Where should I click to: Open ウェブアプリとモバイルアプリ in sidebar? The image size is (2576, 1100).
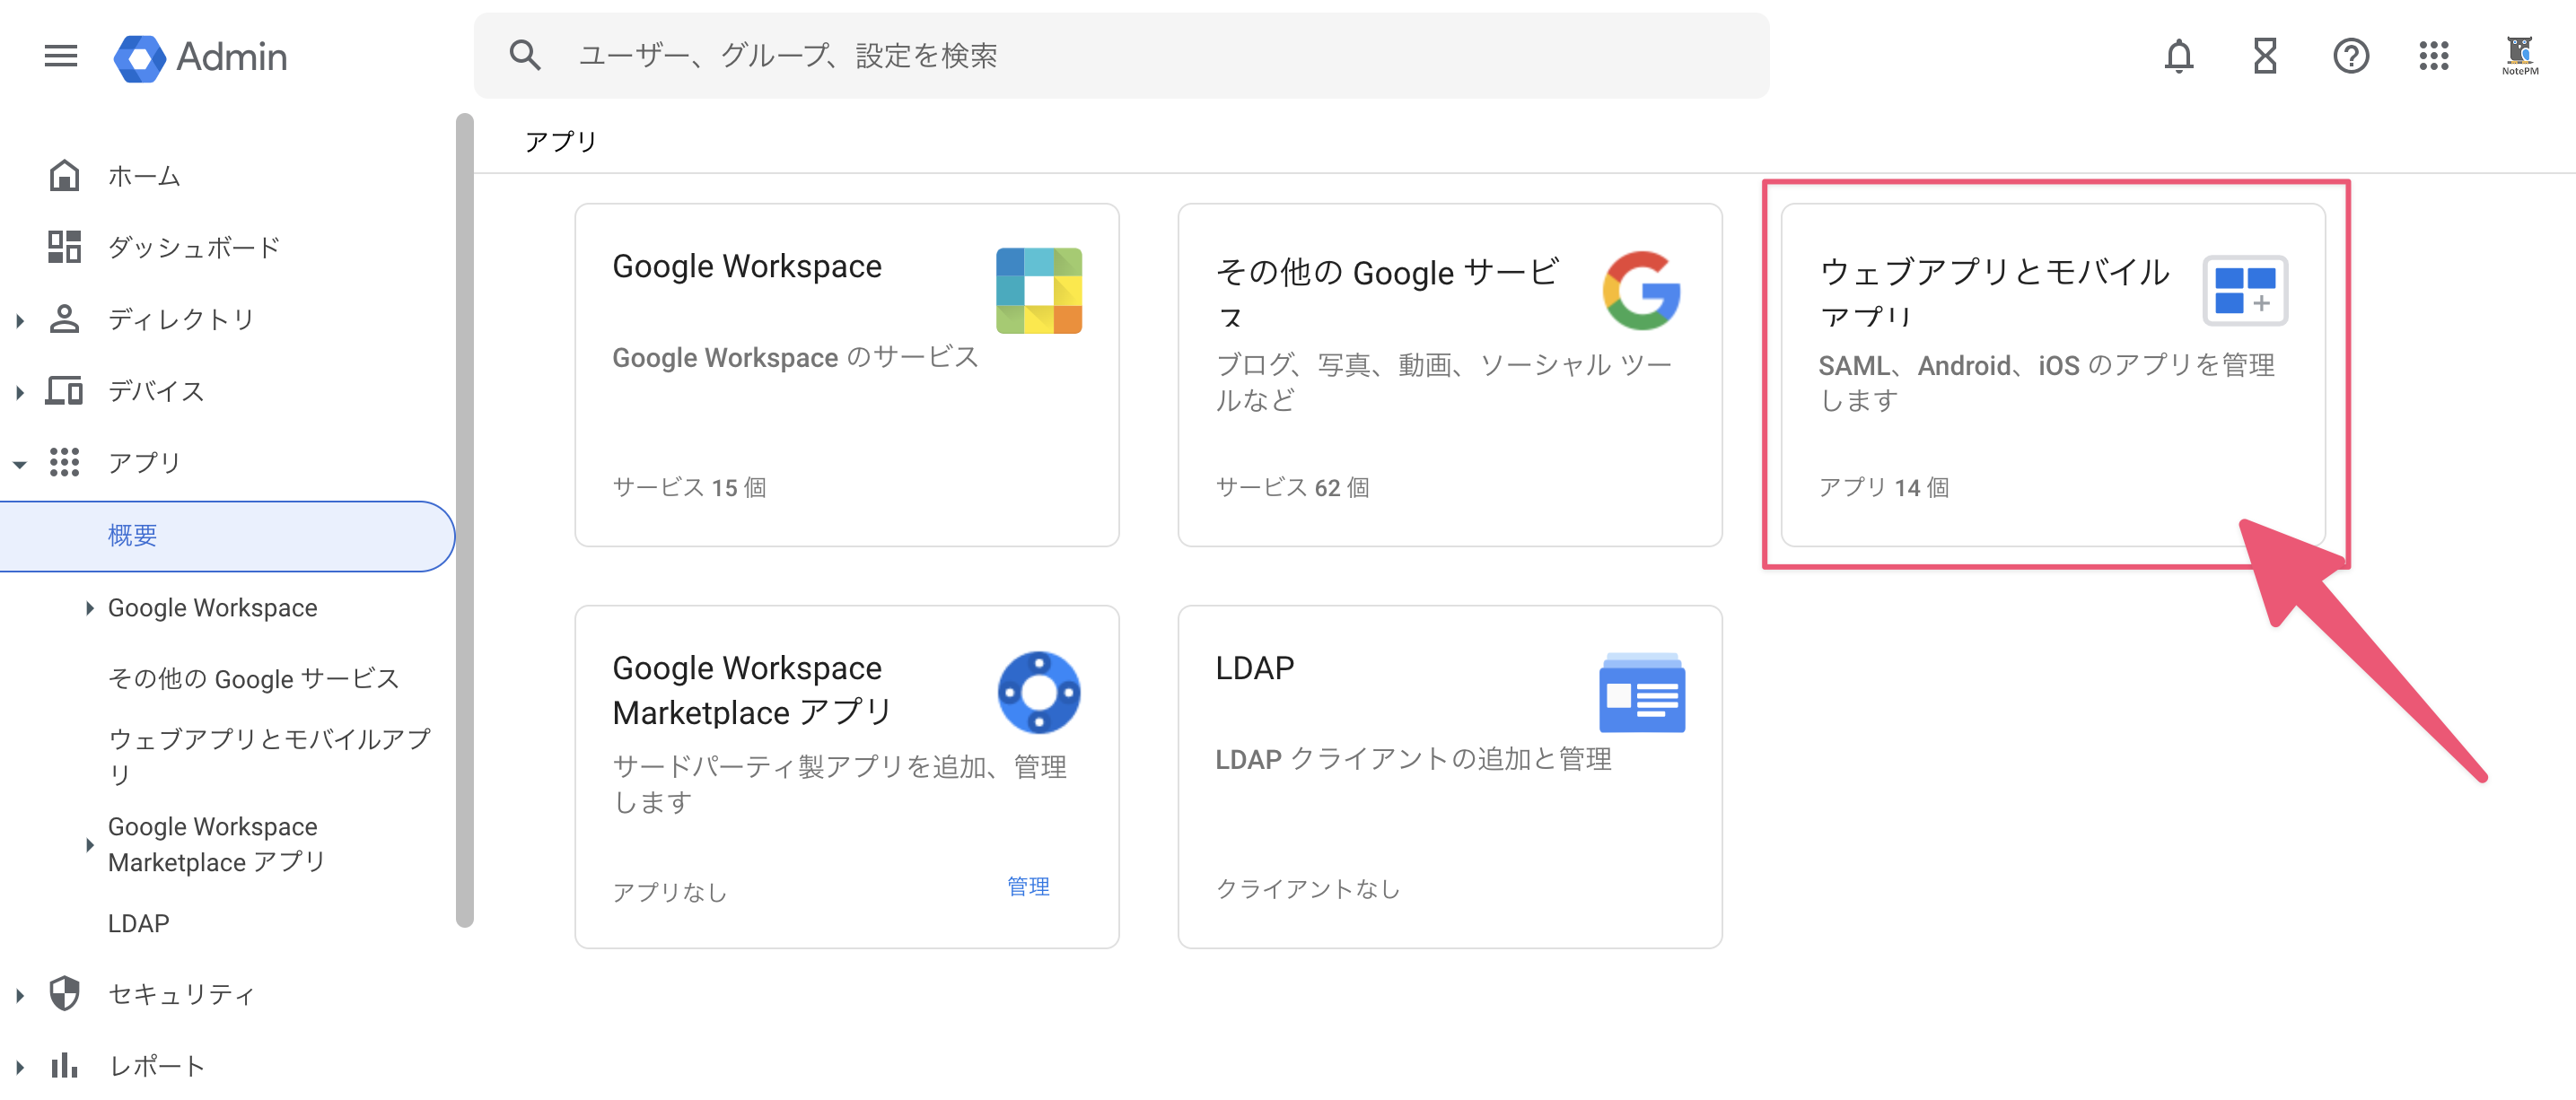269,756
